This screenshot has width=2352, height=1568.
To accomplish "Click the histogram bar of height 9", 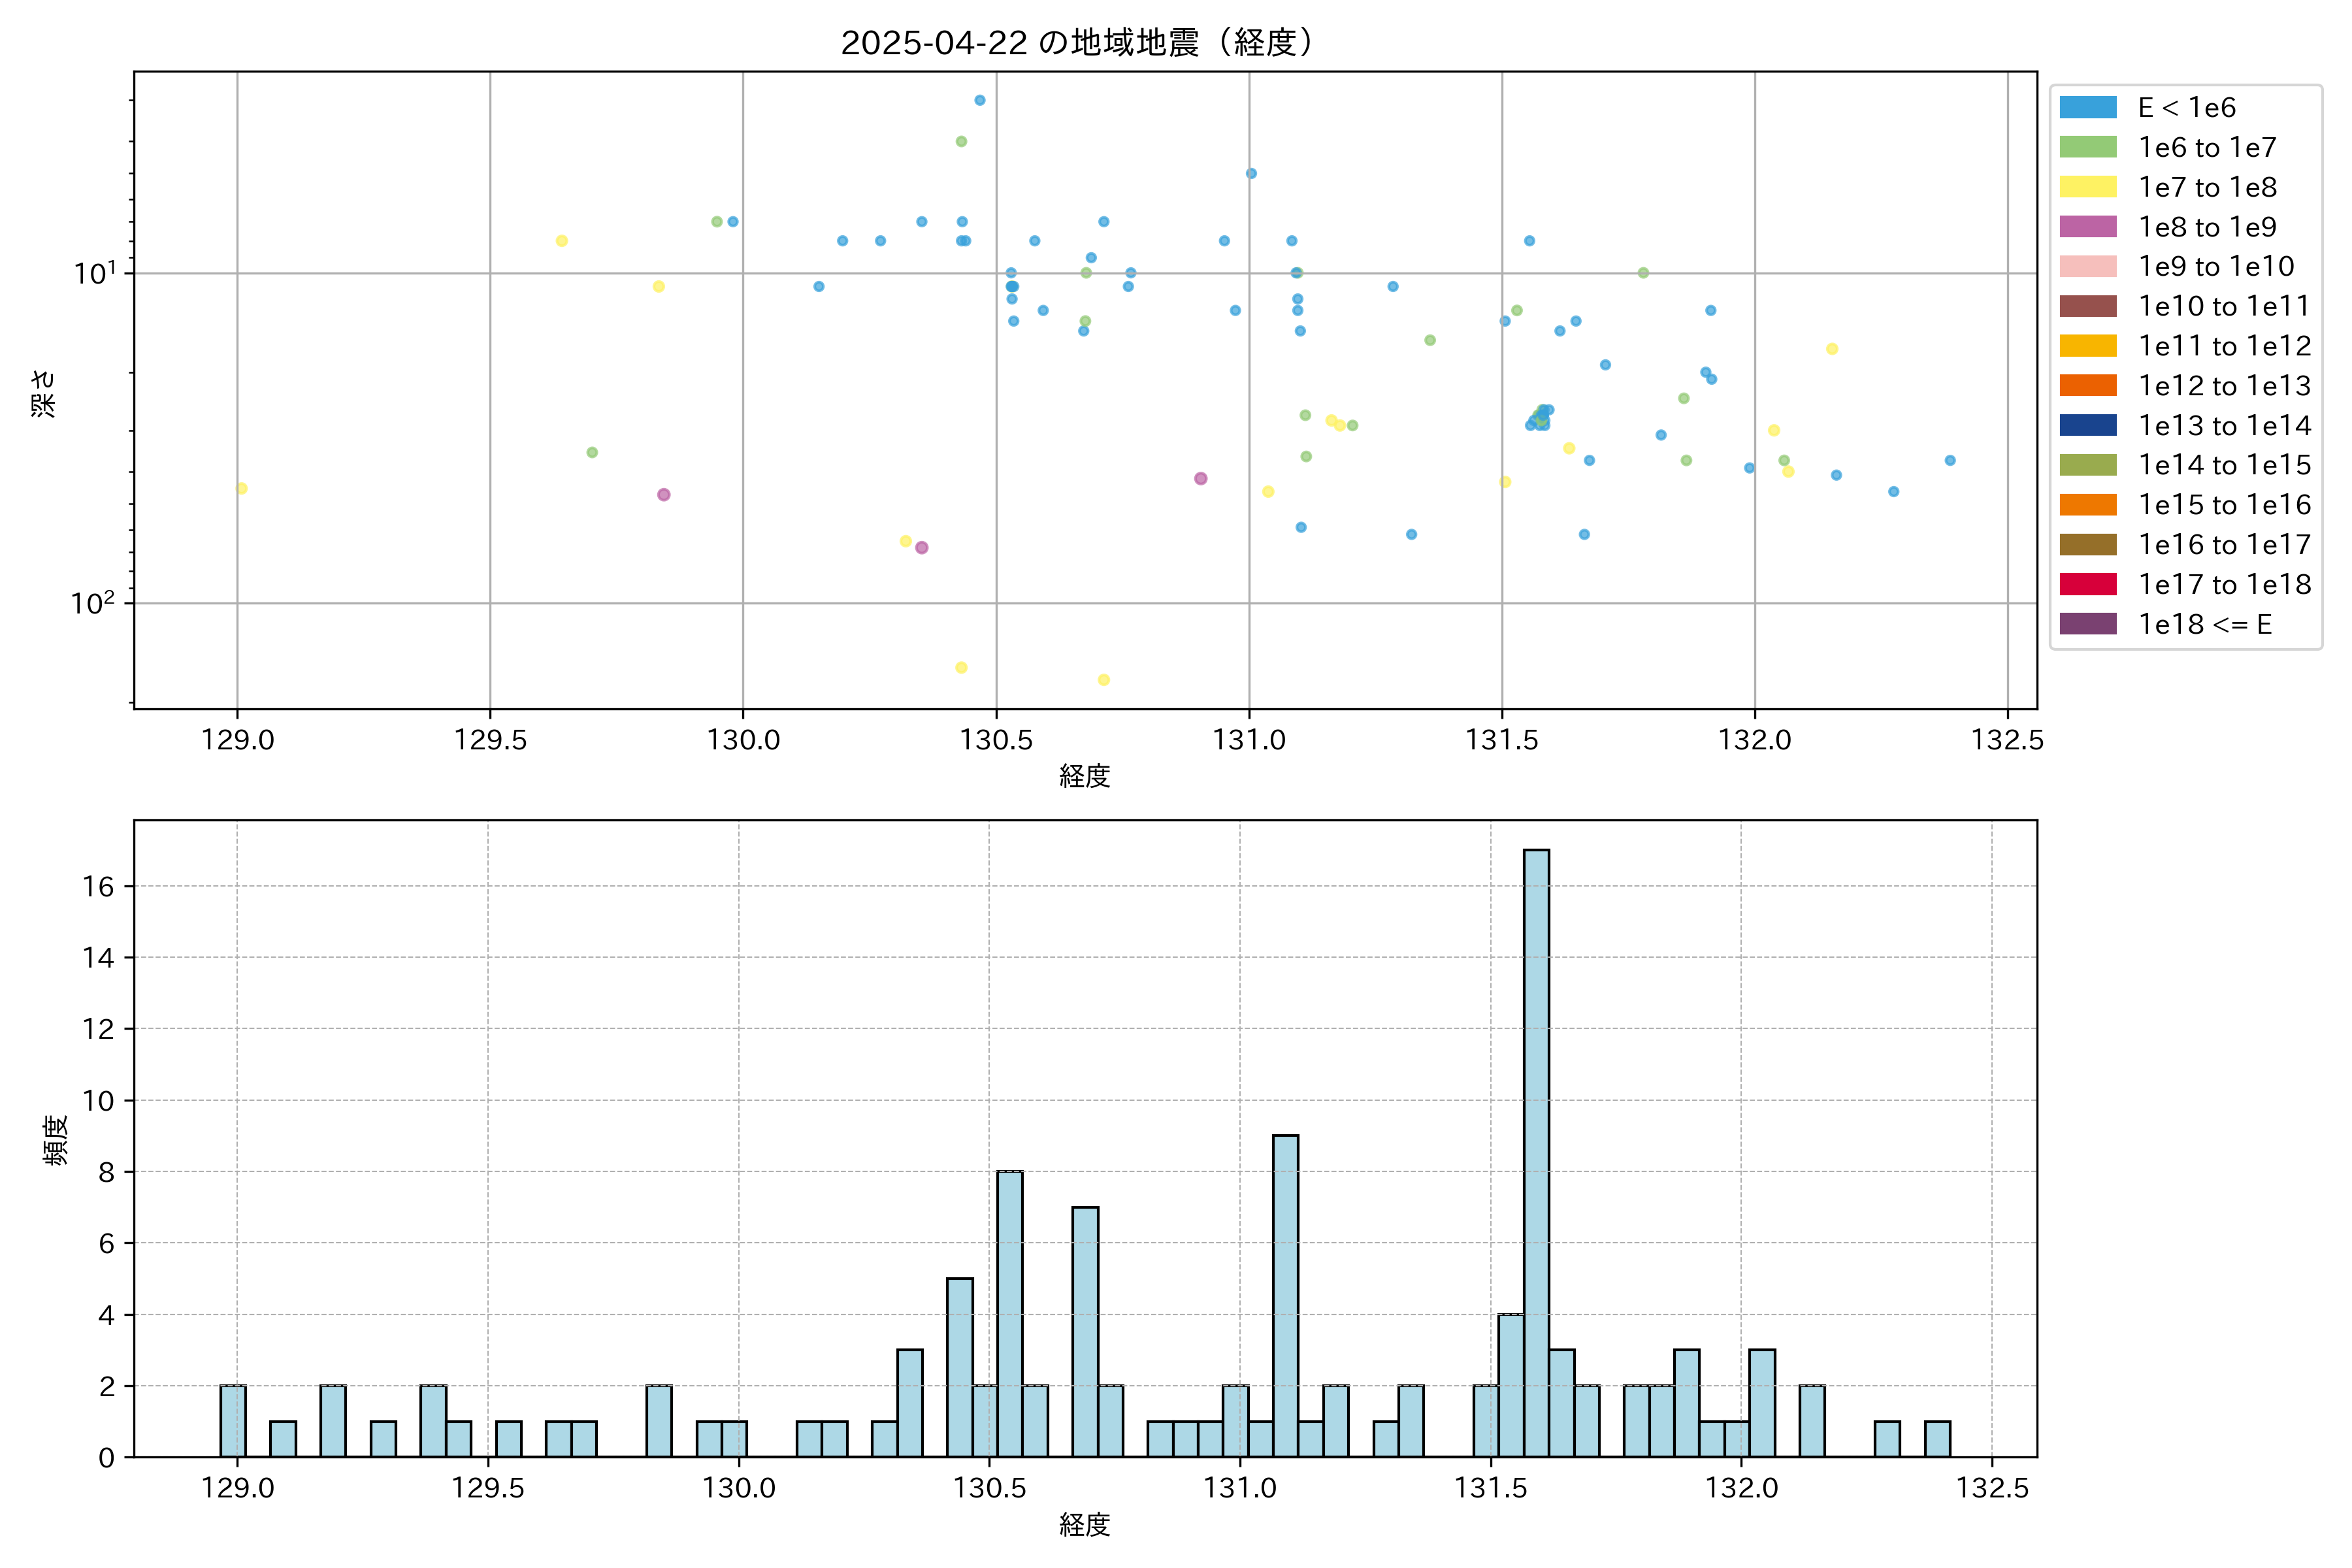I will (1285, 1295).
